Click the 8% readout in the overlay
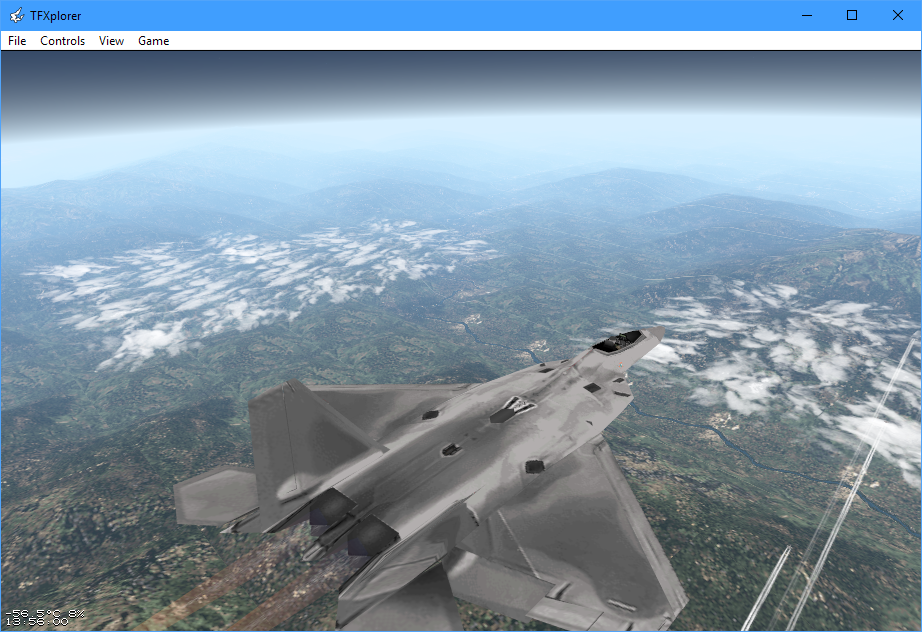 (x=76, y=612)
